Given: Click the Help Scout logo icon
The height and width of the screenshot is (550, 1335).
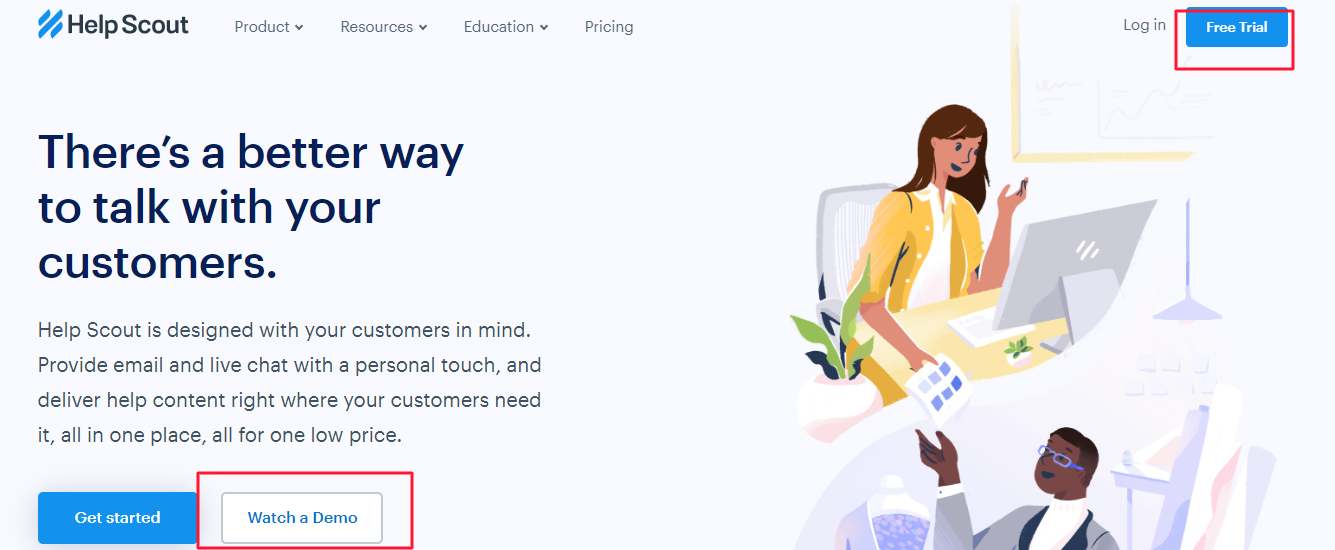Looking at the screenshot, I should coord(50,24).
